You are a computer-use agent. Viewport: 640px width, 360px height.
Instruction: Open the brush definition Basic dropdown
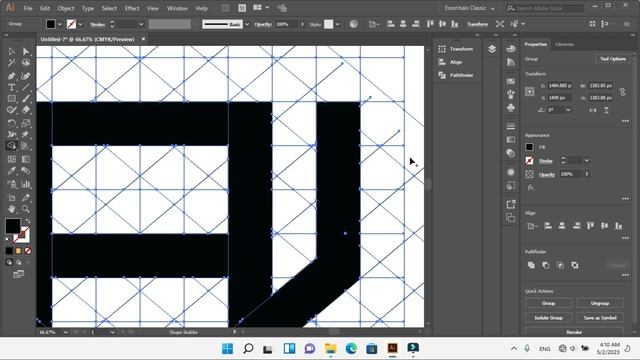point(247,24)
